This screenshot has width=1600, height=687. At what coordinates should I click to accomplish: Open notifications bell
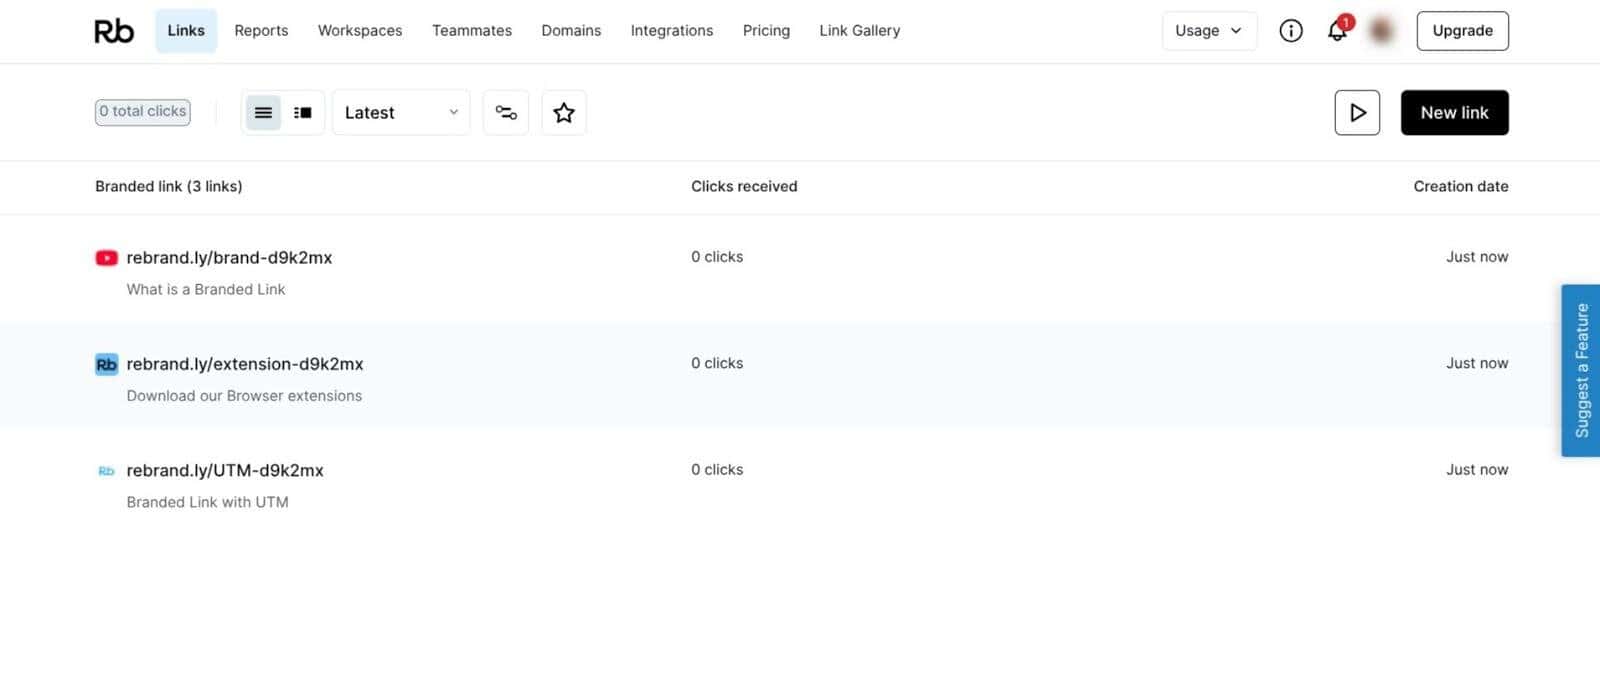click(x=1337, y=31)
